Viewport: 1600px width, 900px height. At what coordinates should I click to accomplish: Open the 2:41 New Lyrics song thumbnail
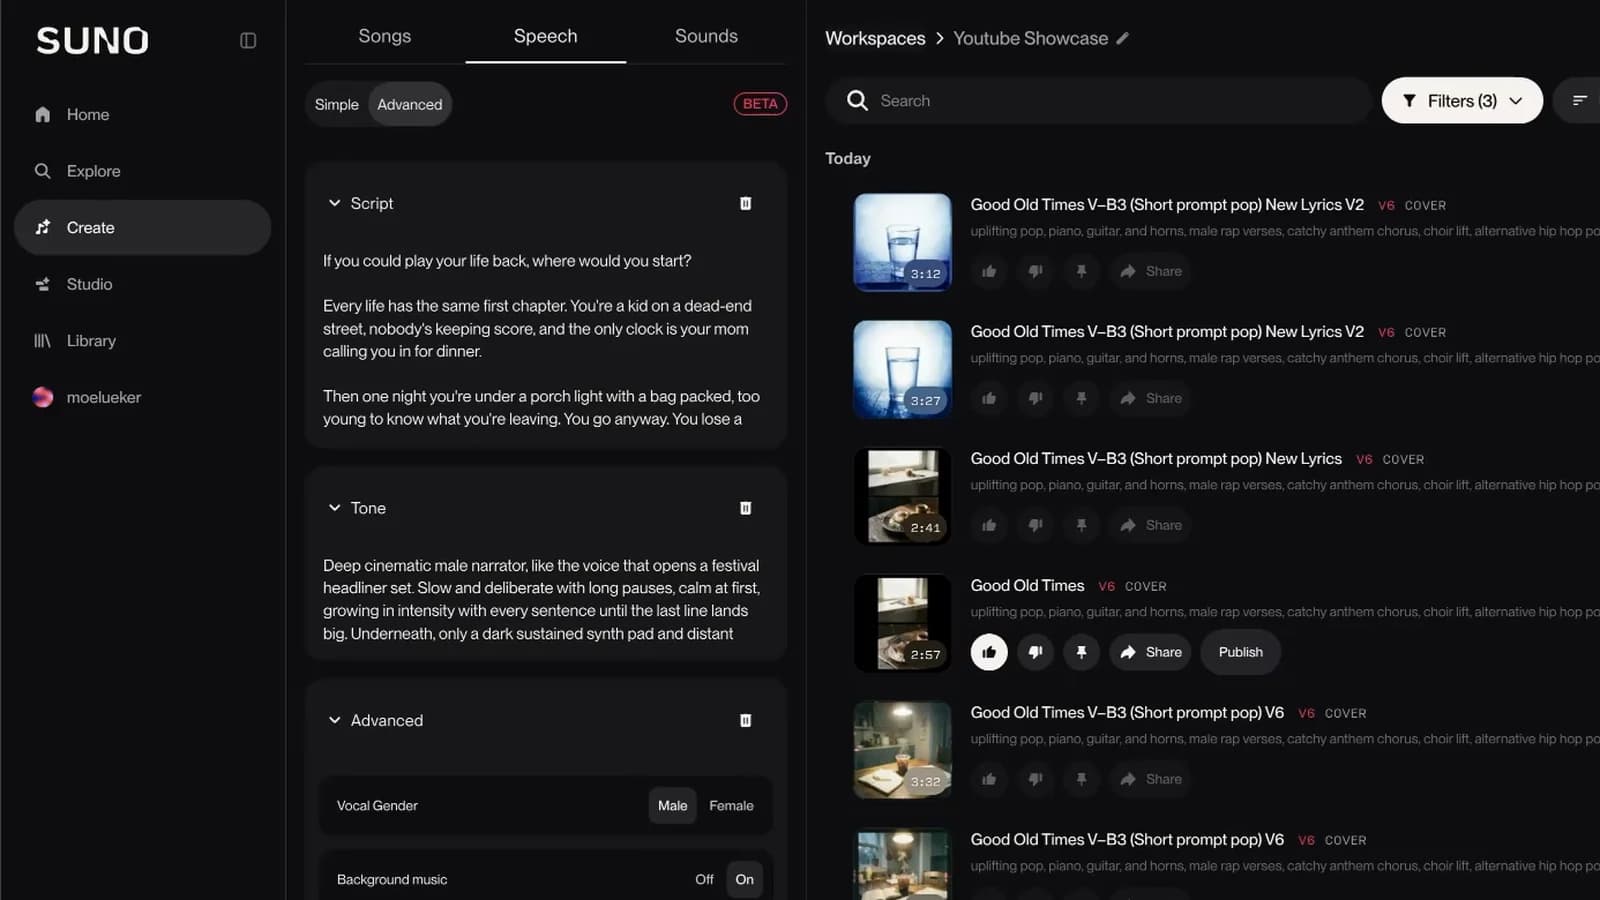[902, 496]
